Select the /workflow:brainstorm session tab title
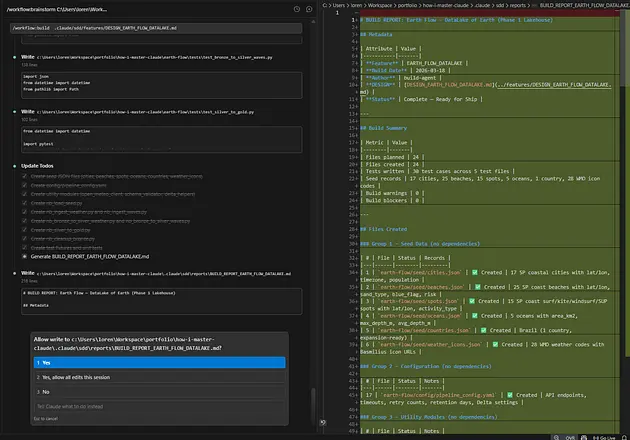630x440 pixels. pos(57,9)
